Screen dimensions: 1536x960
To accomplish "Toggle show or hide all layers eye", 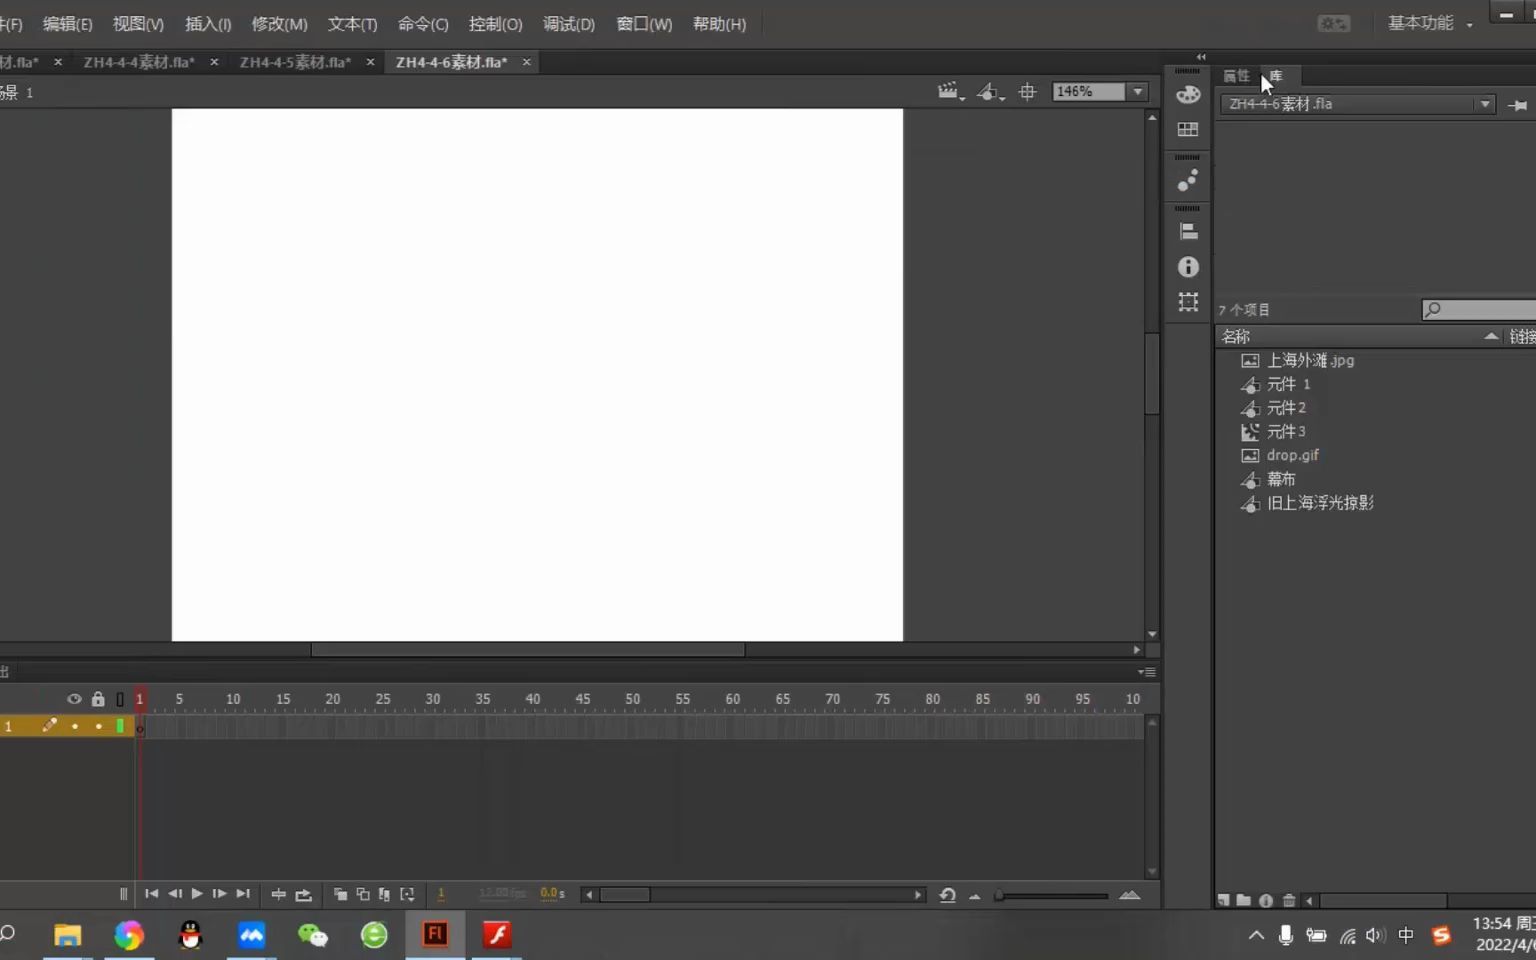I will pyautogui.click(x=74, y=699).
